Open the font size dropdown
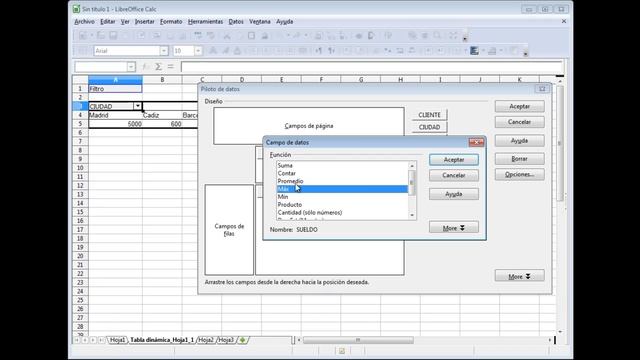The height and width of the screenshot is (360, 640). click(x=198, y=51)
